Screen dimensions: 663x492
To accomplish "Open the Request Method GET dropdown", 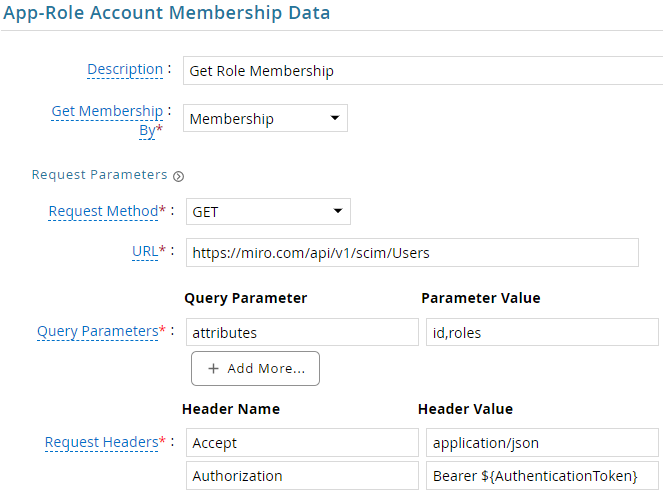I will click(268, 211).
